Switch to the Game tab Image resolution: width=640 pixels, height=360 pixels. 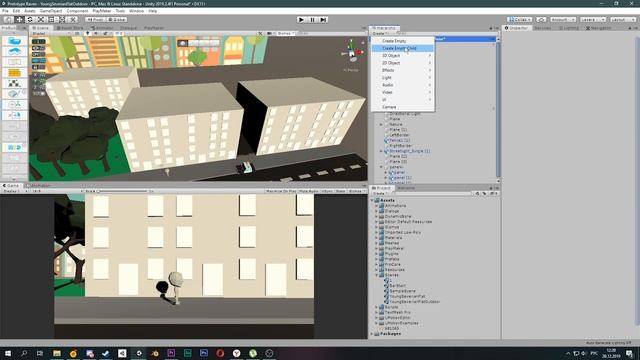tap(11, 186)
